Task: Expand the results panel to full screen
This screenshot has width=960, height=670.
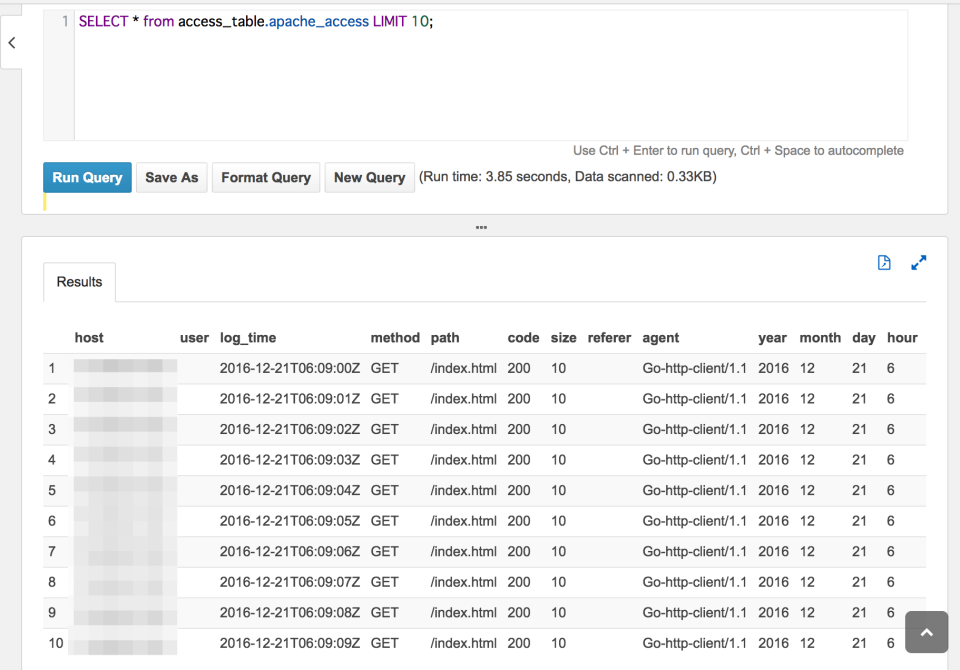Action: coord(919,262)
